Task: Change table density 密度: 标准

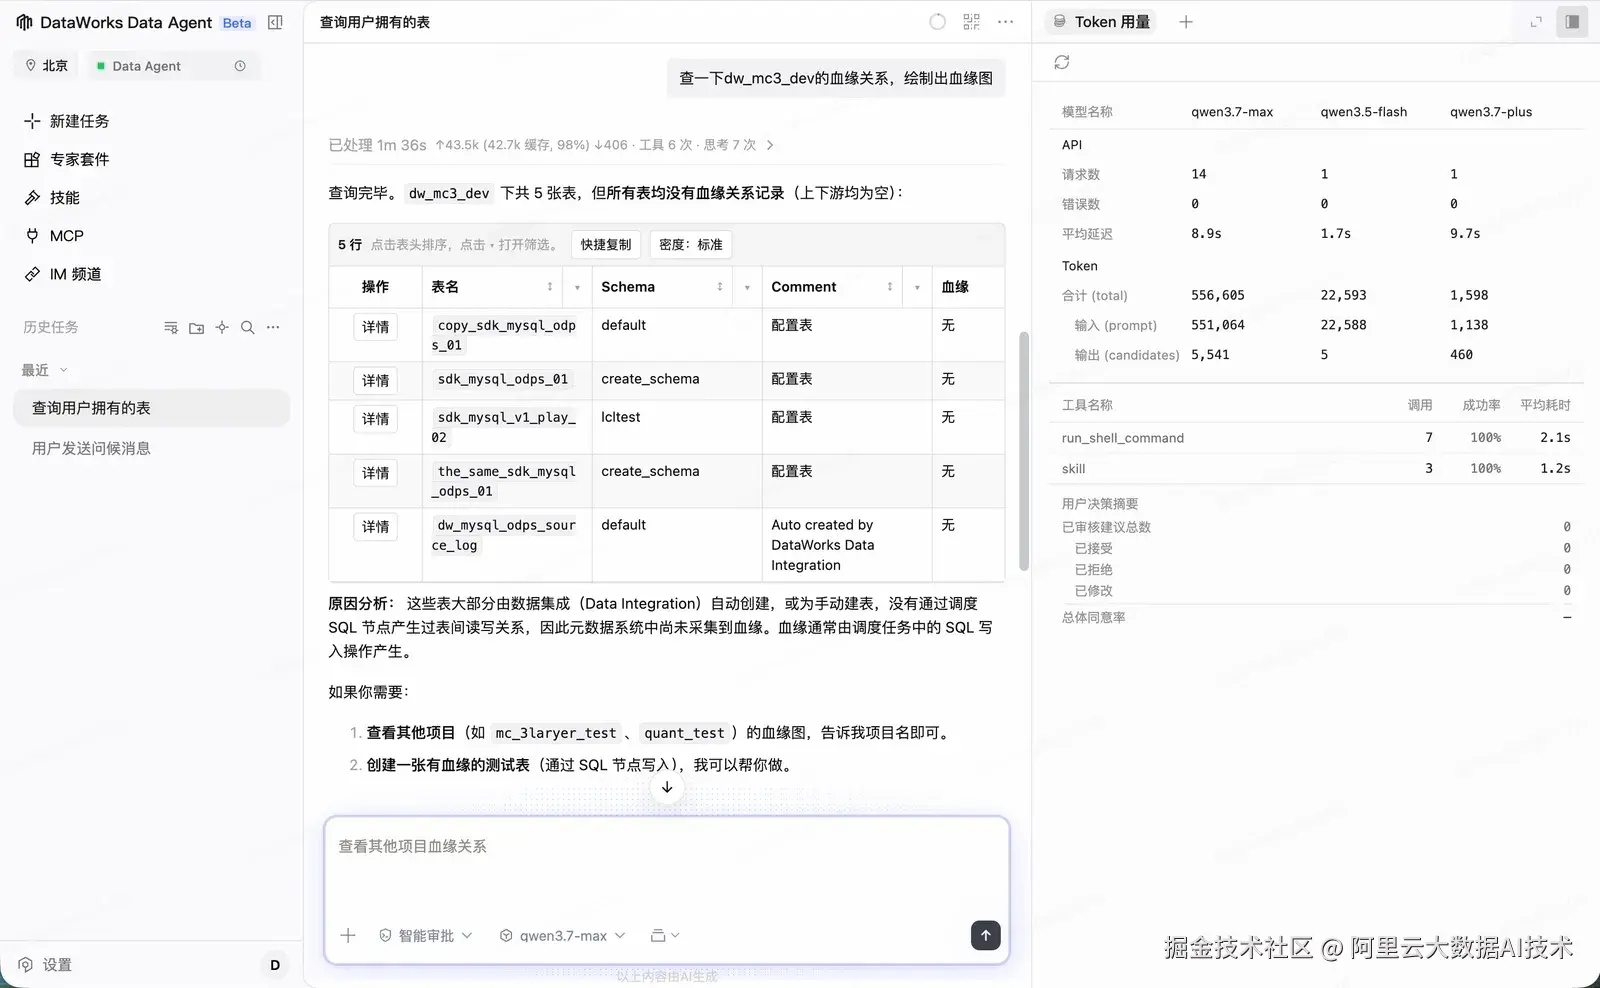Action: coord(690,245)
